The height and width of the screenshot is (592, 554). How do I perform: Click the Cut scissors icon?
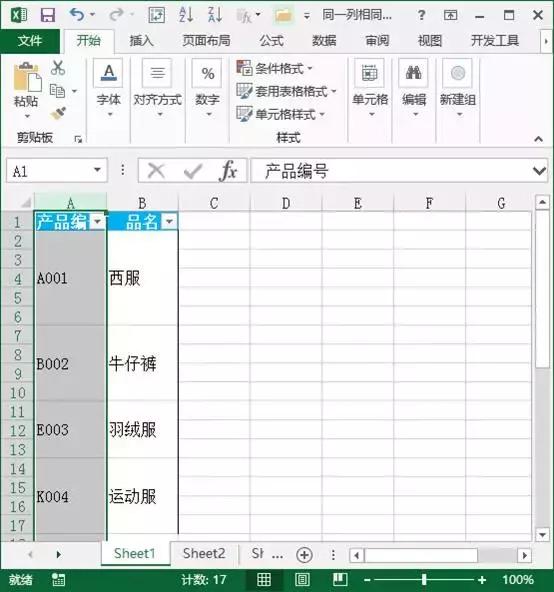click(x=58, y=68)
